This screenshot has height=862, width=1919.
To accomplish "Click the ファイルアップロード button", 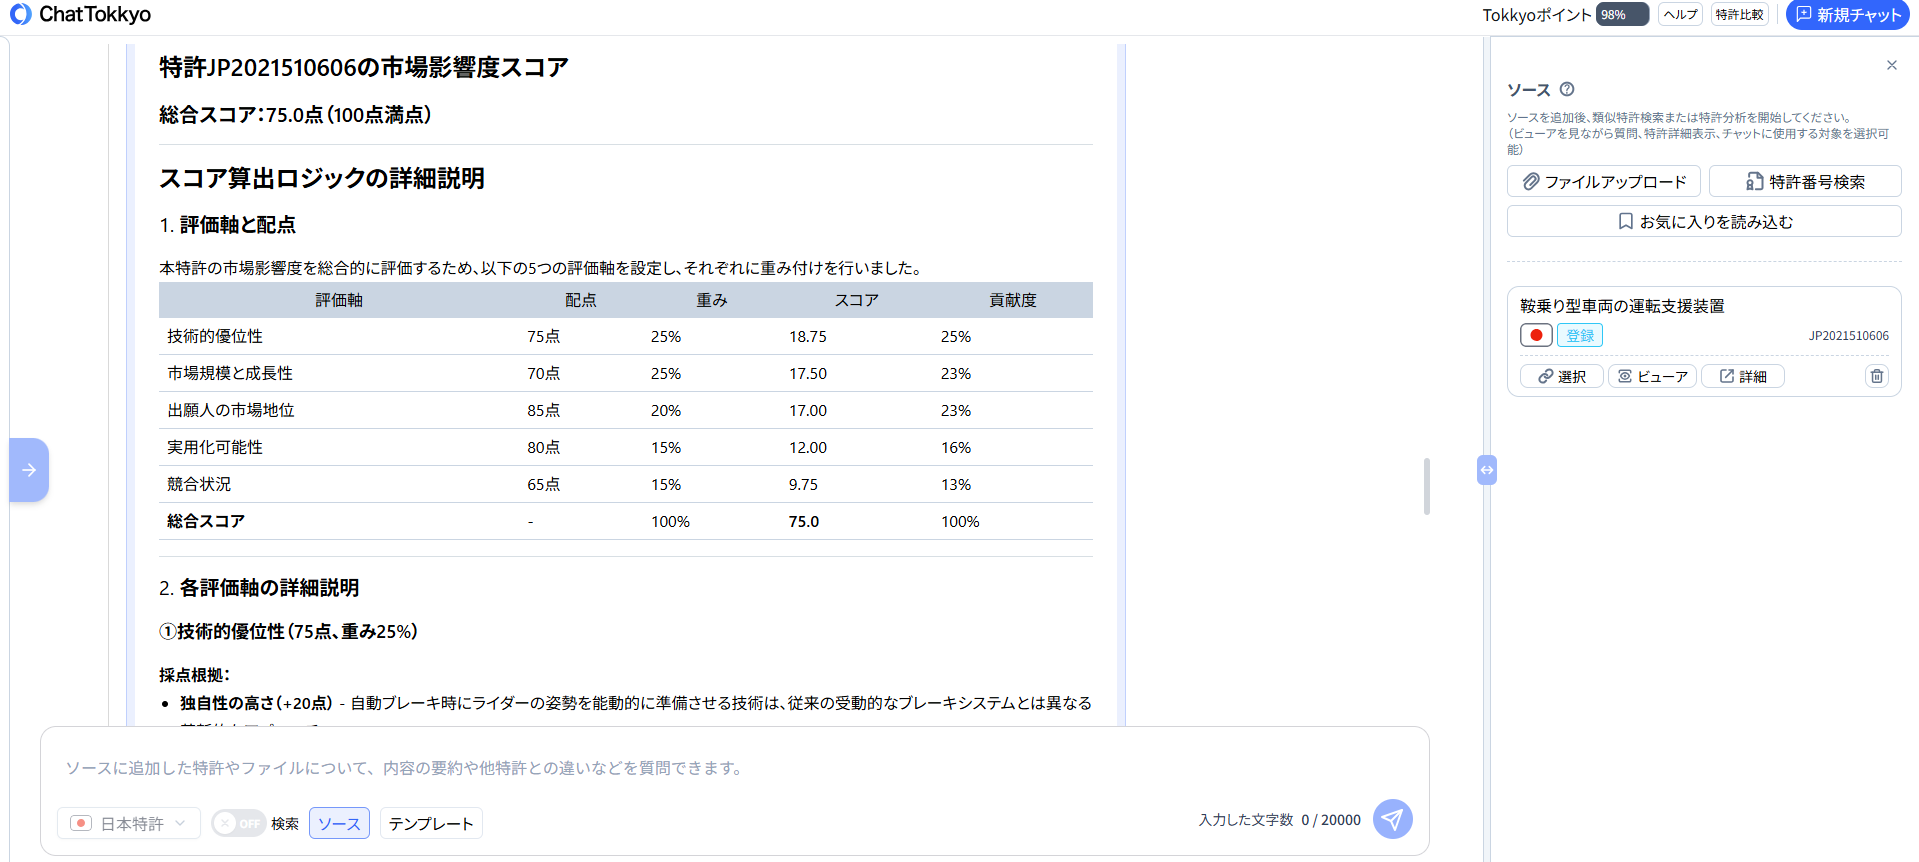I will tap(1603, 181).
